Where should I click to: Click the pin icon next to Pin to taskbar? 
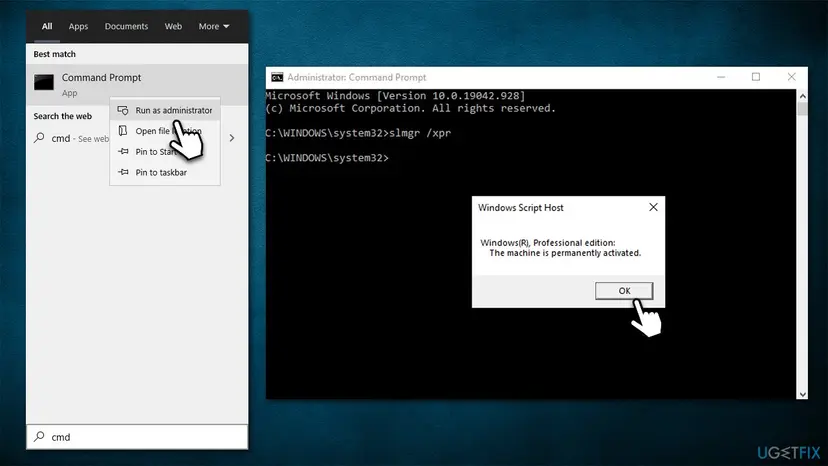(x=123, y=172)
